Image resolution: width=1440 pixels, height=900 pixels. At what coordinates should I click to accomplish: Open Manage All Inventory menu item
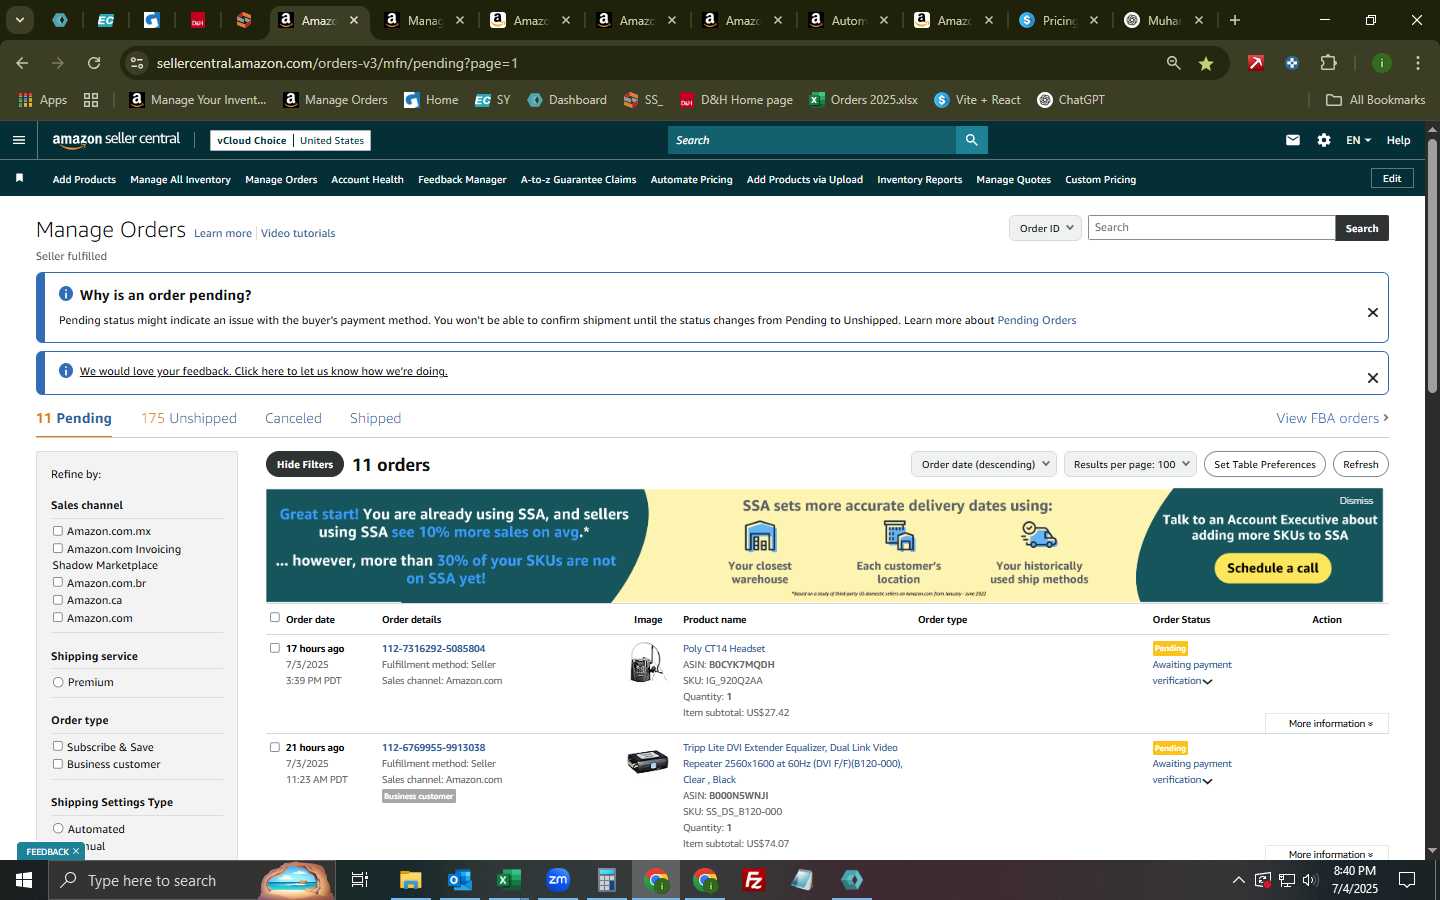pos(180,179)
